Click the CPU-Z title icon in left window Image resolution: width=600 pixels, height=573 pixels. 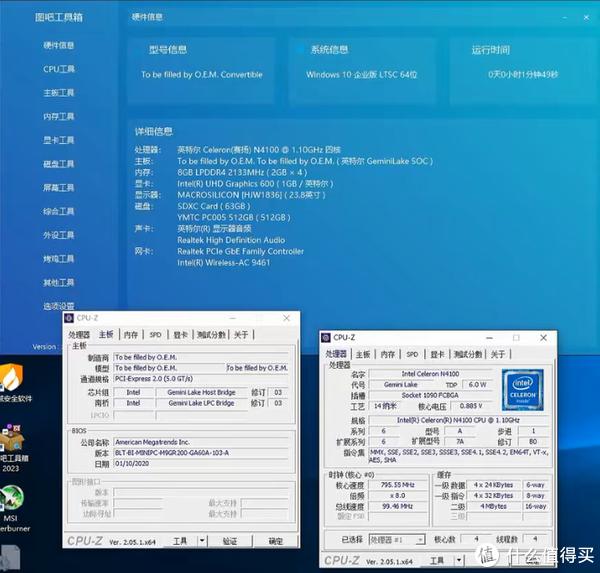click(69, 318)
